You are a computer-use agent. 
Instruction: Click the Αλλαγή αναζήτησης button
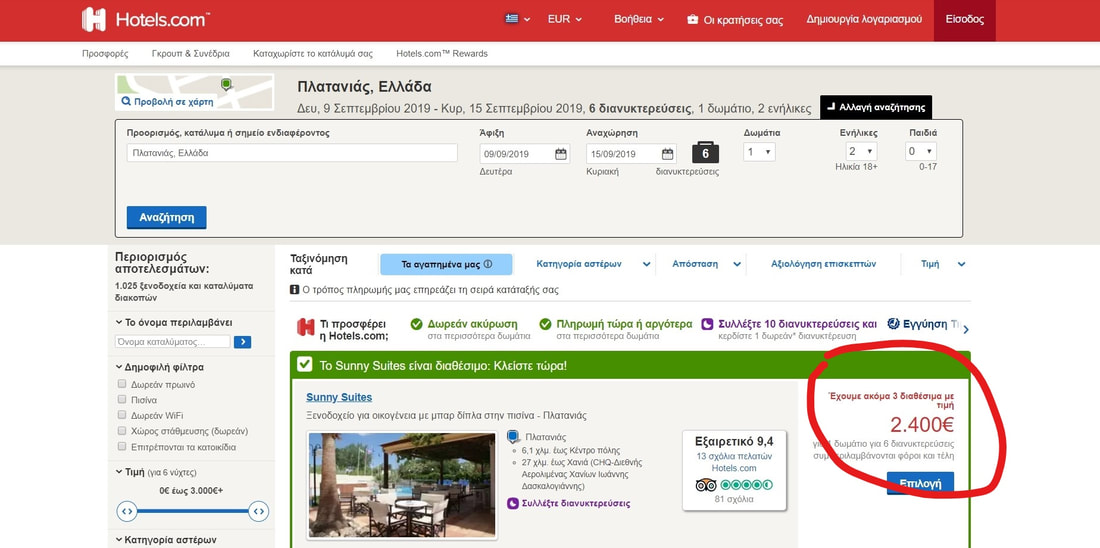[876, 107]
